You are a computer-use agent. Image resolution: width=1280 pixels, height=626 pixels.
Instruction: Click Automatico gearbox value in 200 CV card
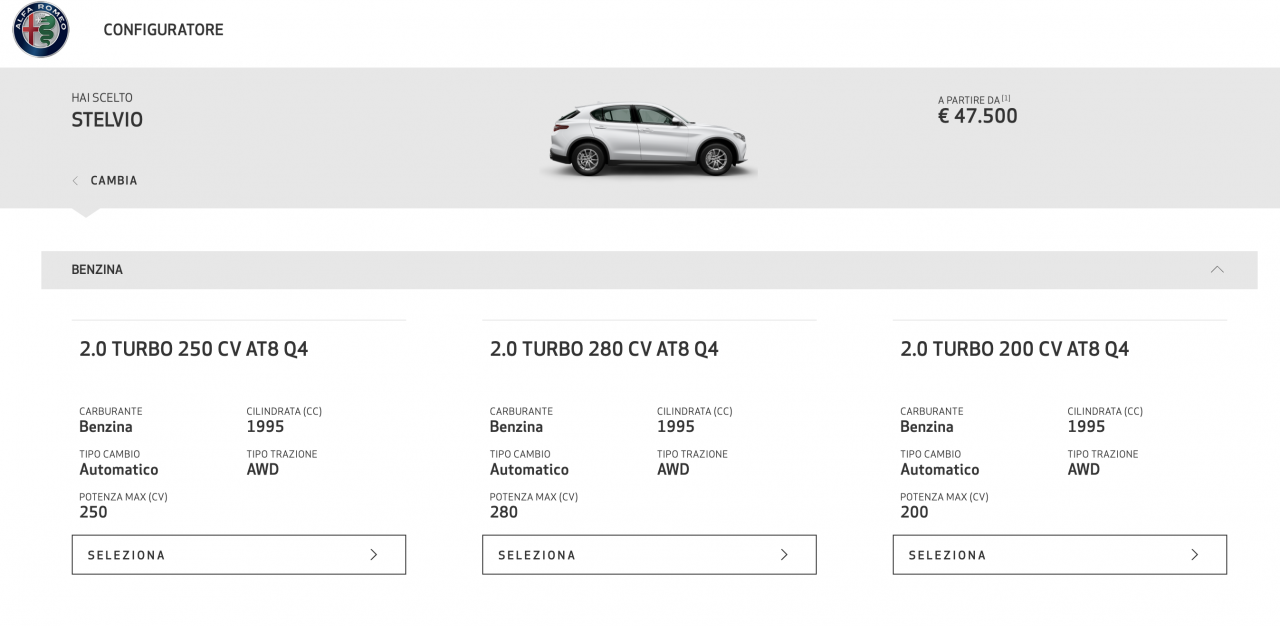pyautogui.click(x=940, y=470)
